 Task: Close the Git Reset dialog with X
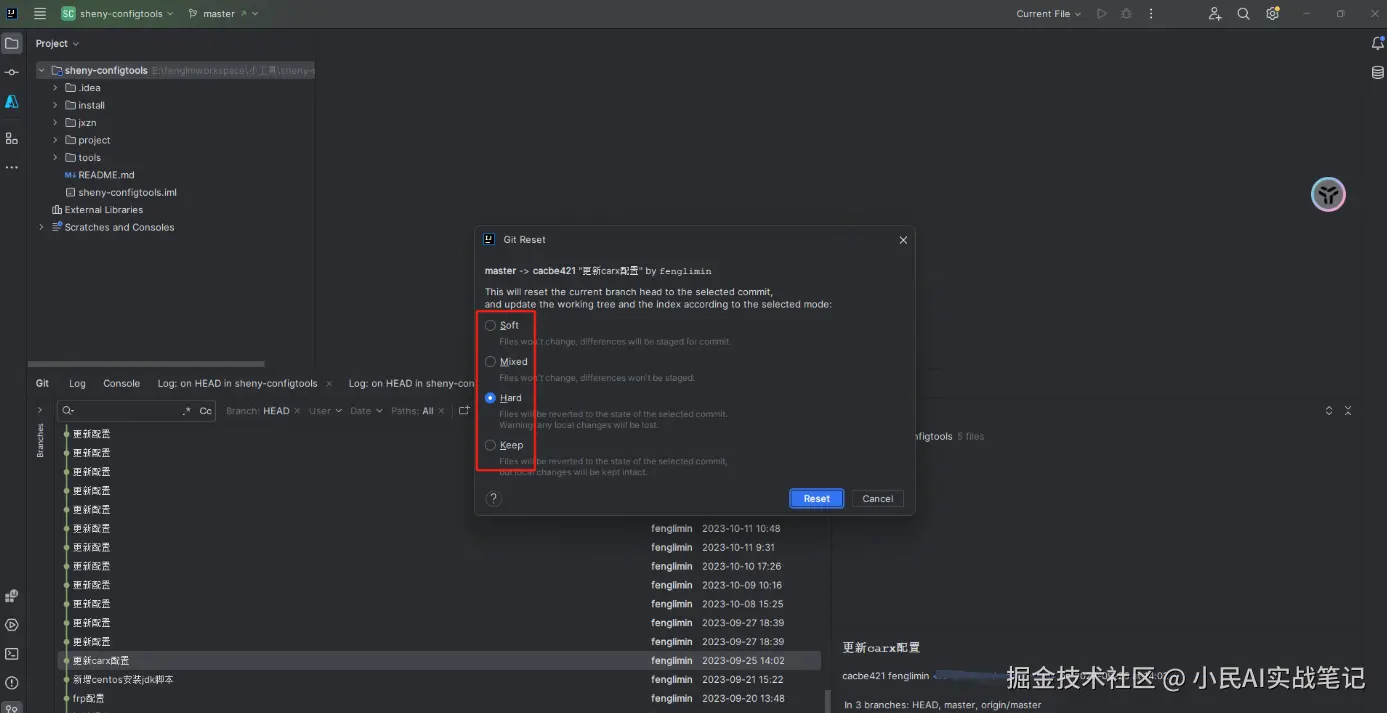(903, 240)
